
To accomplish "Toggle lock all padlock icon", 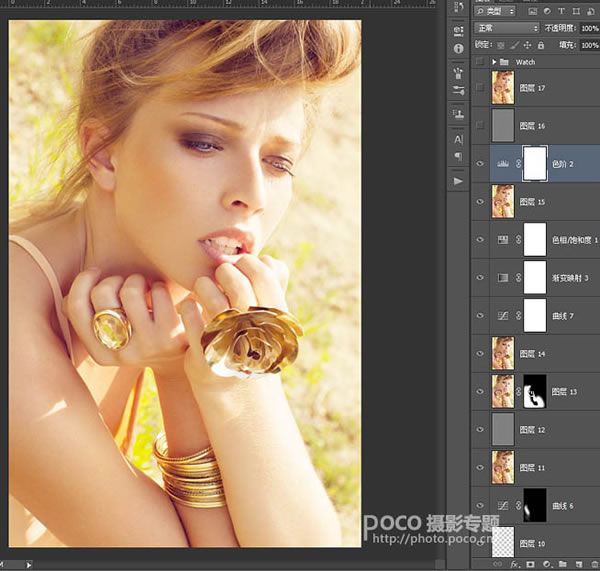I will click(x=541, y=46).
